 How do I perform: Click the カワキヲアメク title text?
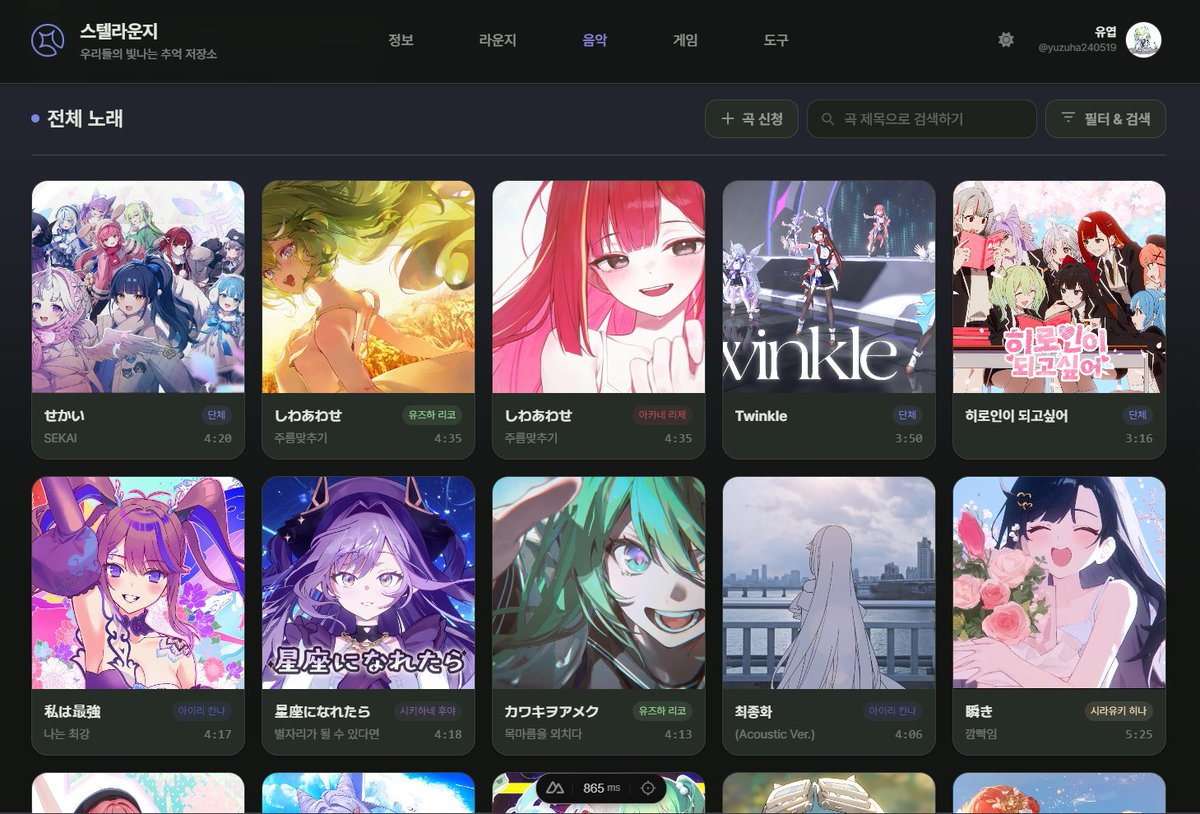click(552, 711)
